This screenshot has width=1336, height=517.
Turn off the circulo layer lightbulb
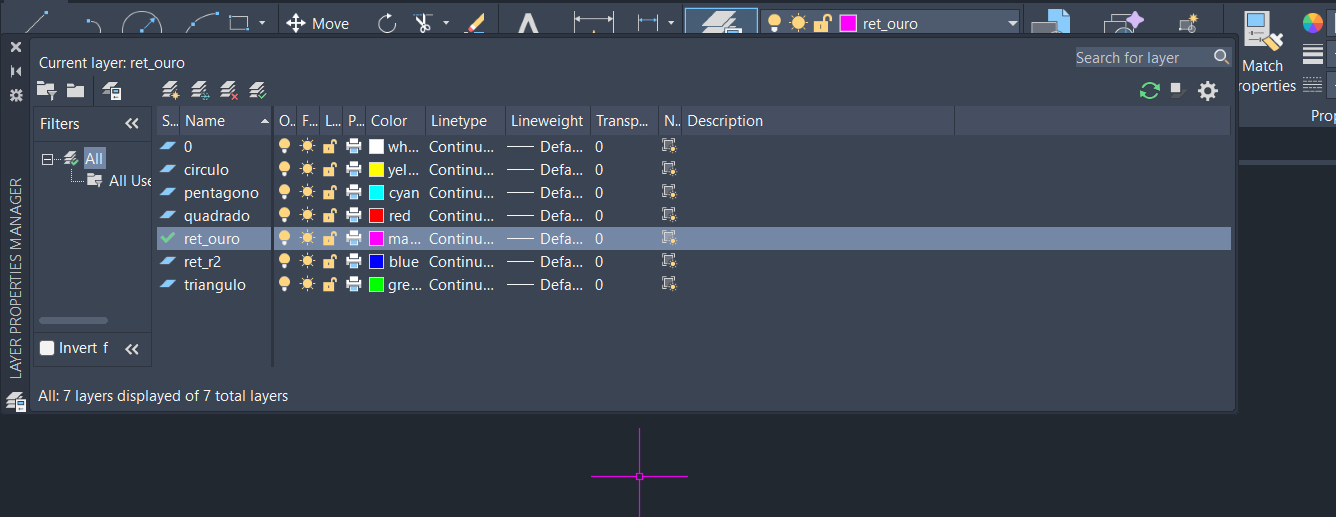[285, 170]
